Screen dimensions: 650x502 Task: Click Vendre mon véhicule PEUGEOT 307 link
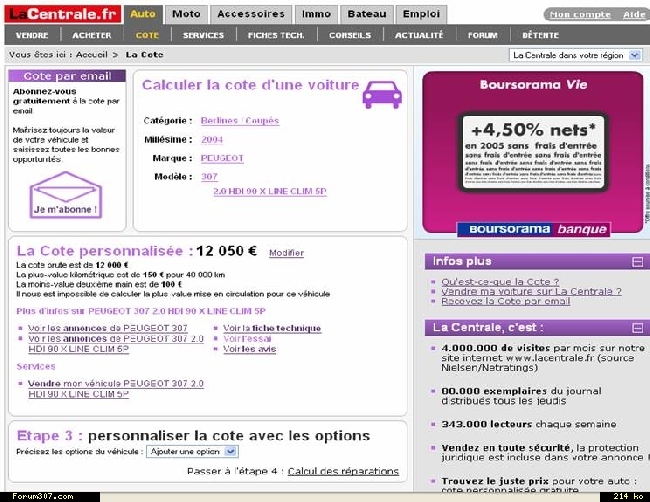point(116,389)
